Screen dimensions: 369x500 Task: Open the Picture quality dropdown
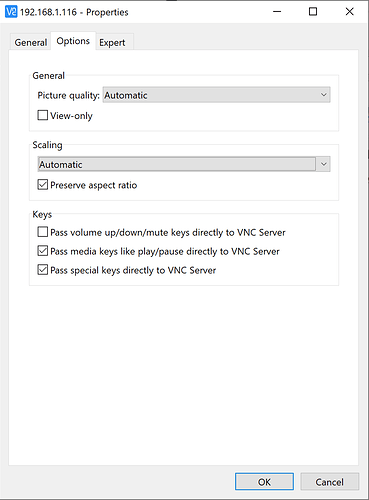[x=216, y=95]
